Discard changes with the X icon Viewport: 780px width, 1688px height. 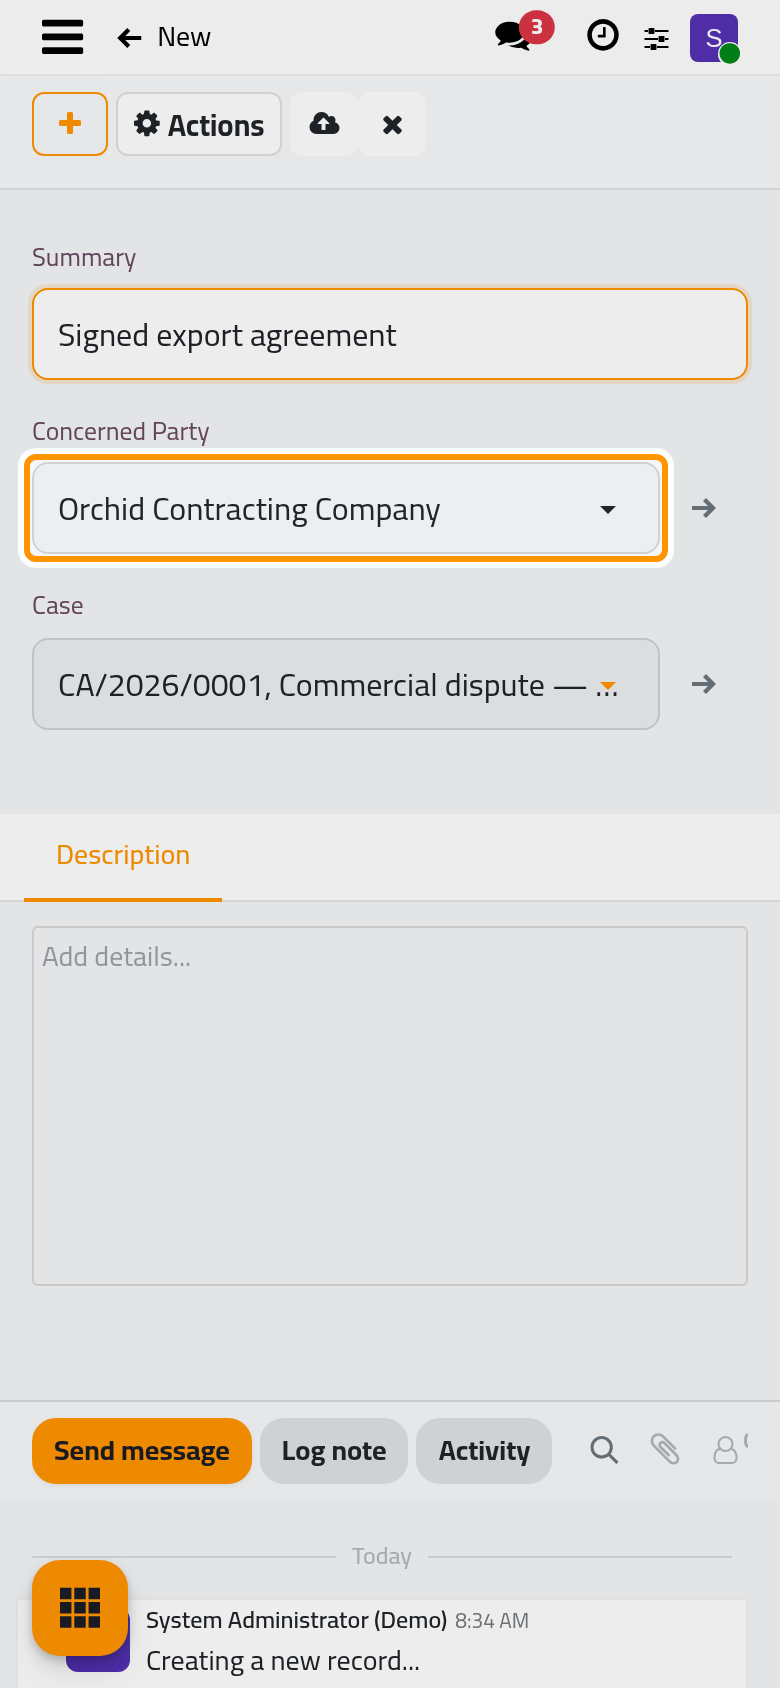click(x=392, y=124)
